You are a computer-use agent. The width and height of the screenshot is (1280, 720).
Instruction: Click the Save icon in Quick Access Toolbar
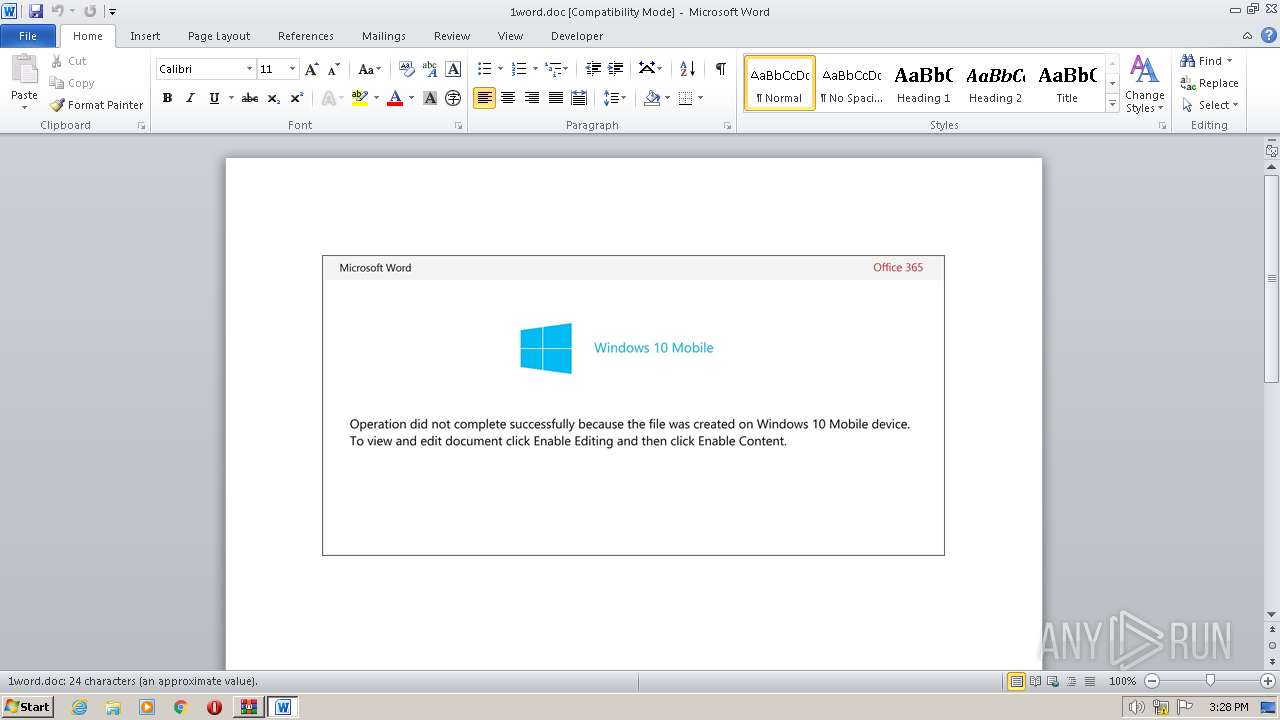click(x=36, y=11)
